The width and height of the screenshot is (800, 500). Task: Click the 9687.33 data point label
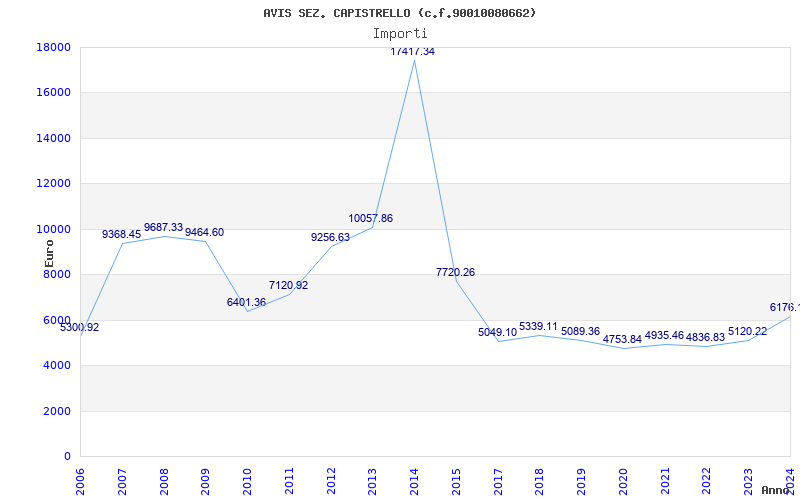163,228
